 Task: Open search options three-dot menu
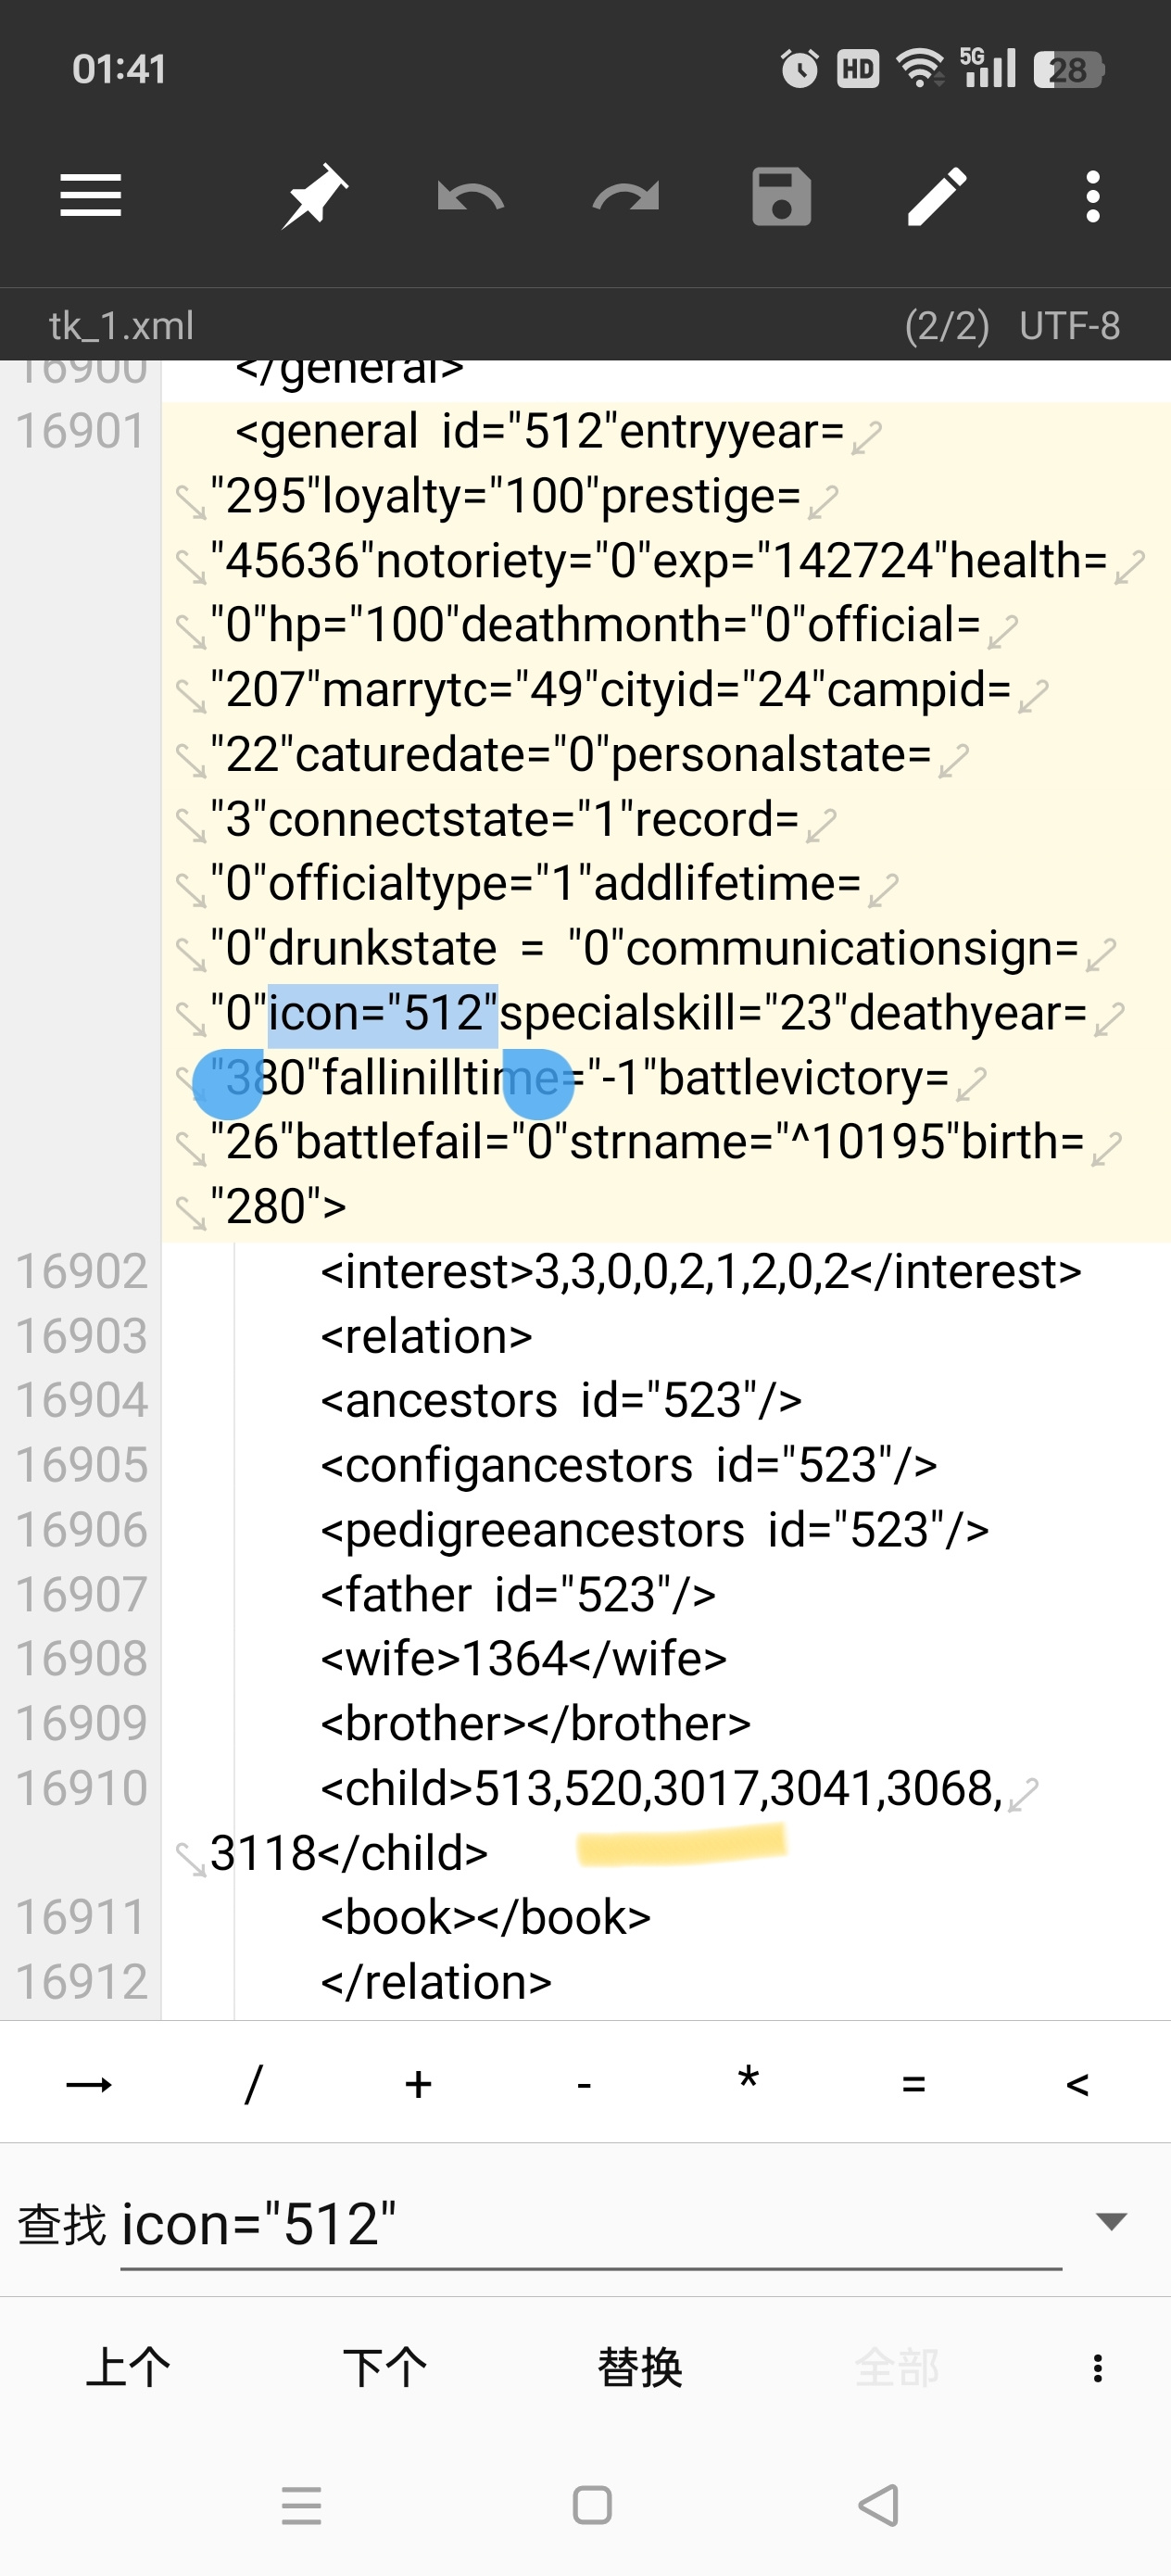tap(1098, 2367)
